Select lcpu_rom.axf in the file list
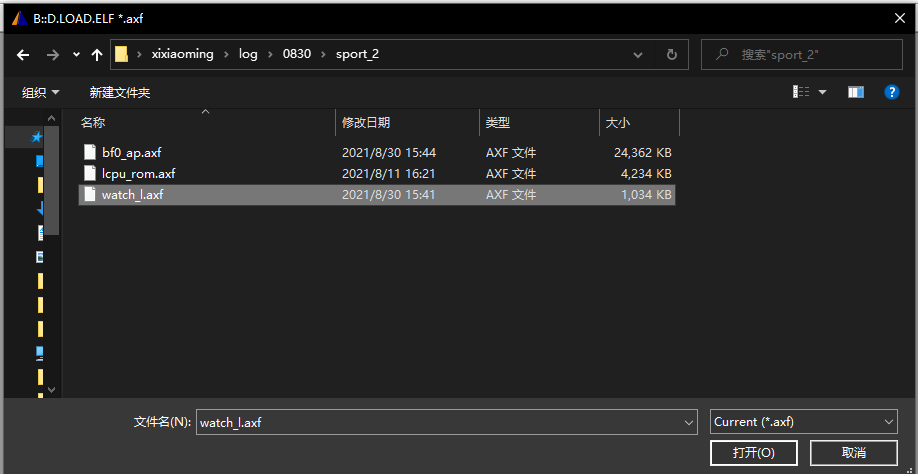This screenshot has width=918, height=474. point(138,174)
